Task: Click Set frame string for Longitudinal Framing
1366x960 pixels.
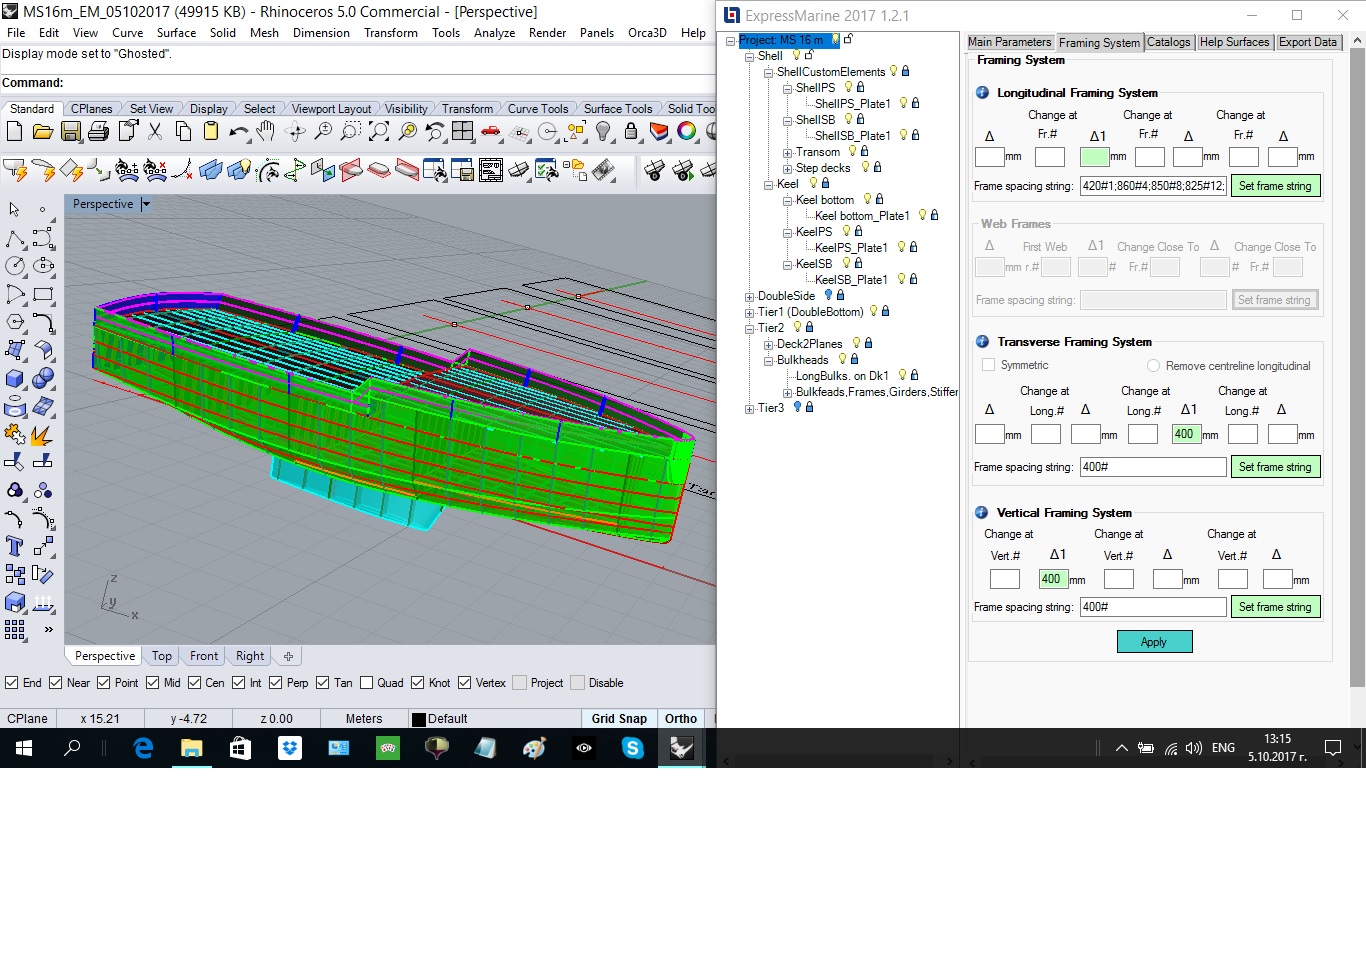Action: [1274, 186]
